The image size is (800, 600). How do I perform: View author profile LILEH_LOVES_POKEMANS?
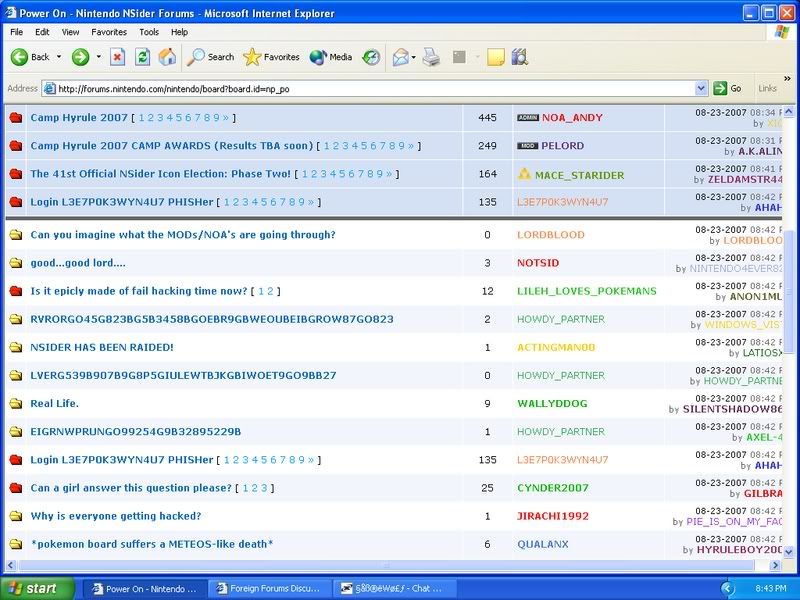(587, 291)
